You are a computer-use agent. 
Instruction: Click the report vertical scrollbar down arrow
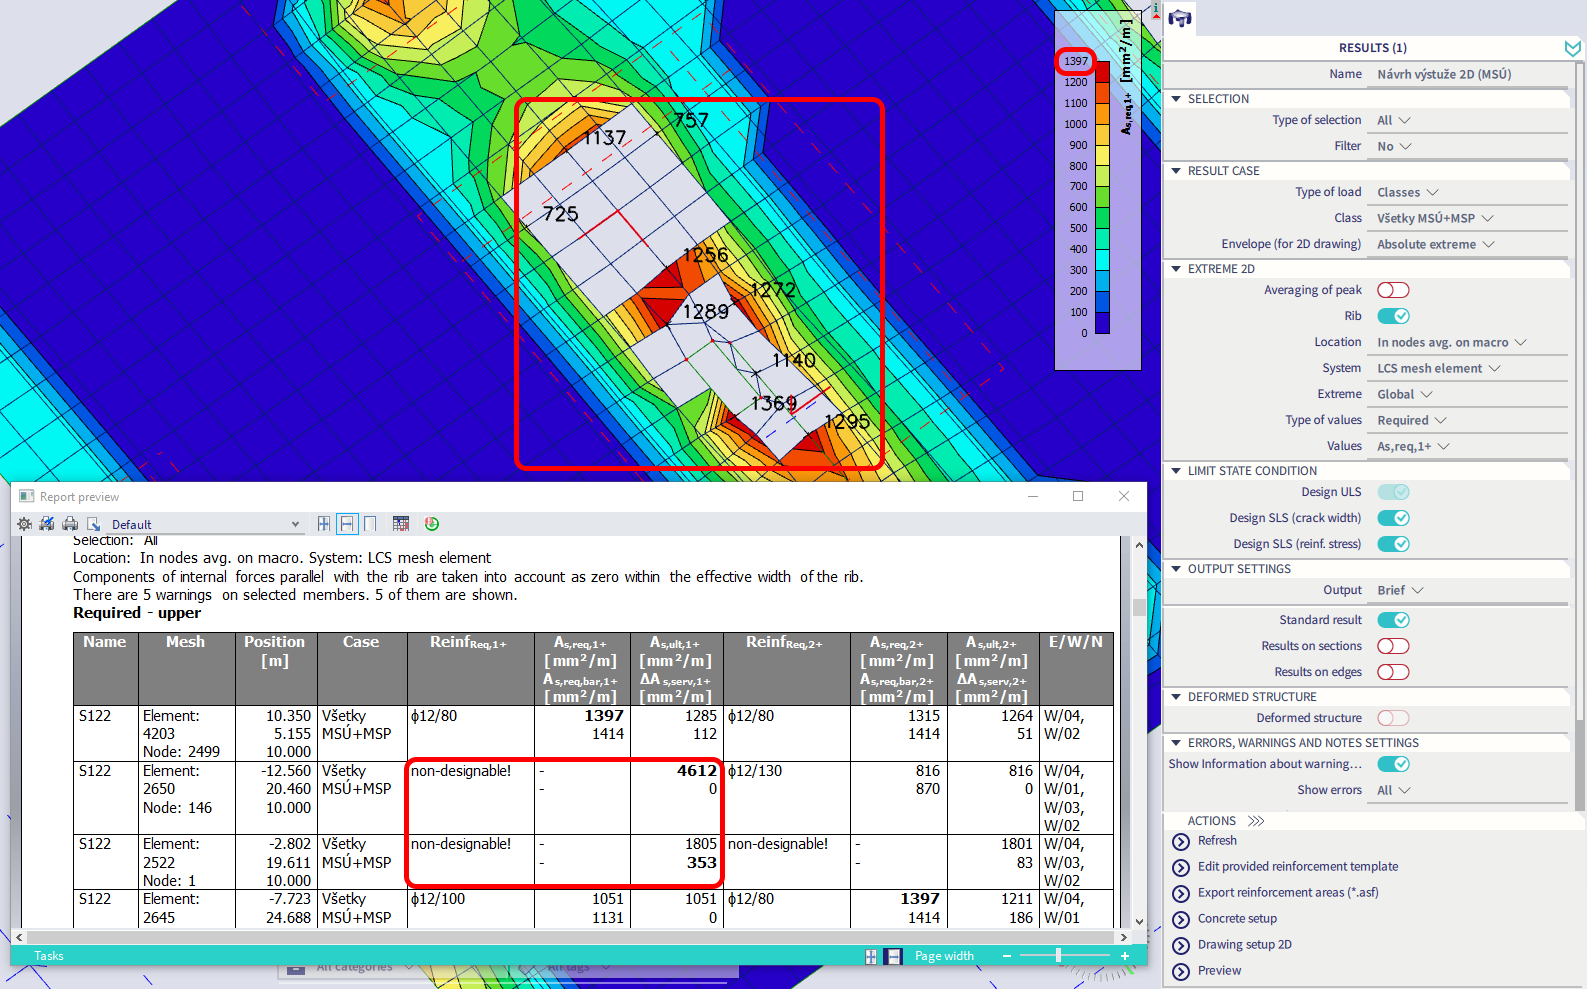[x=1139, y=922]
